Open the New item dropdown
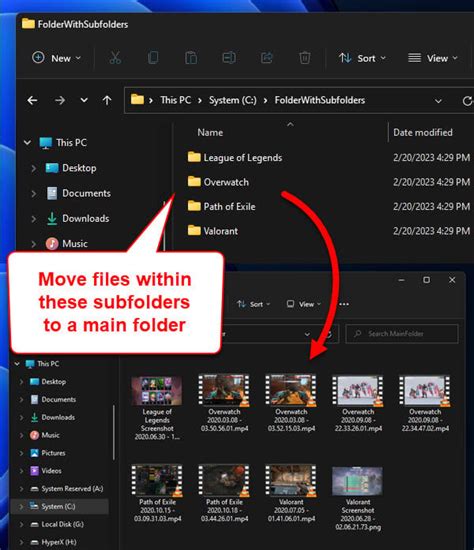Screen dimensions: 474x550 point(56,58)
